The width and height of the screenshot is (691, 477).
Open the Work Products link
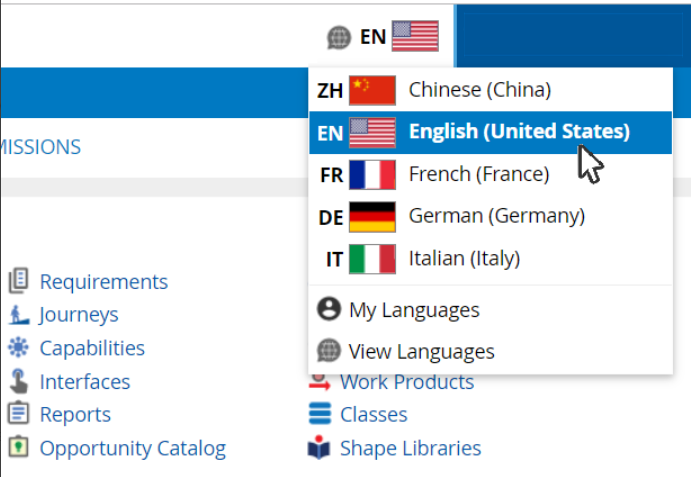click(406, 382)
